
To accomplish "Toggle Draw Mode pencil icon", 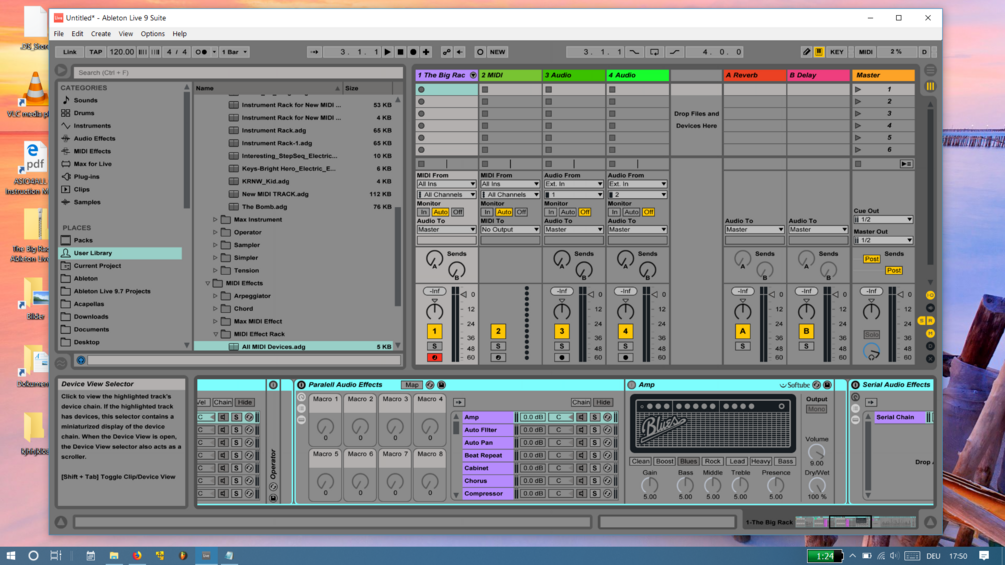I will point(806,52).
